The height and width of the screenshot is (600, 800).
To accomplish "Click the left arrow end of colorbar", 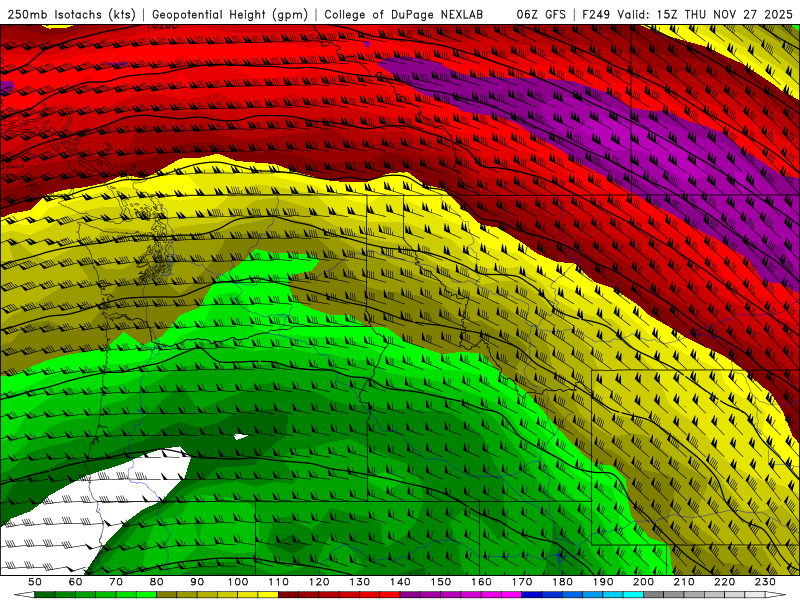I will coord(24,595).
